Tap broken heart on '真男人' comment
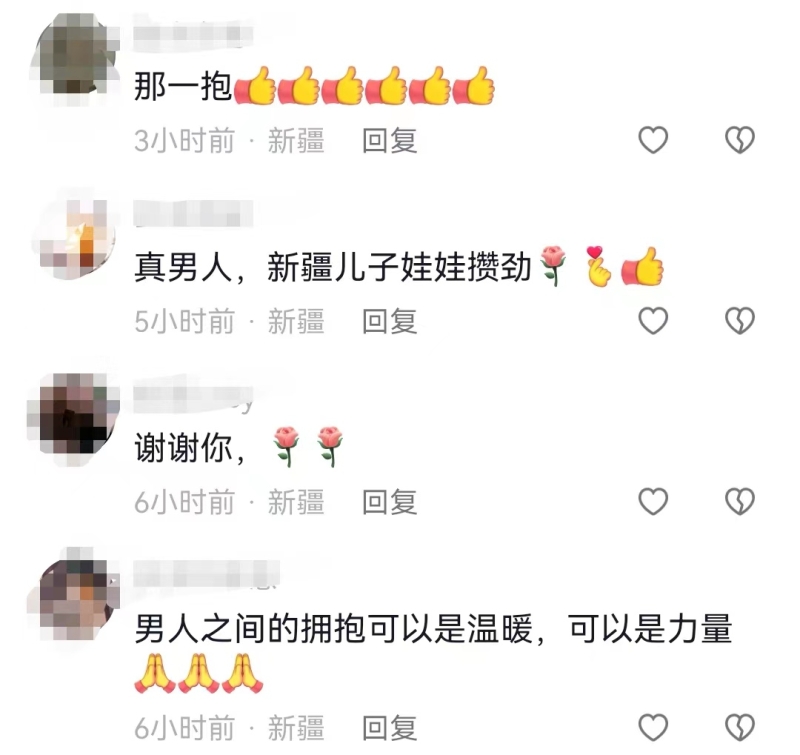 [x=740, y=320]
